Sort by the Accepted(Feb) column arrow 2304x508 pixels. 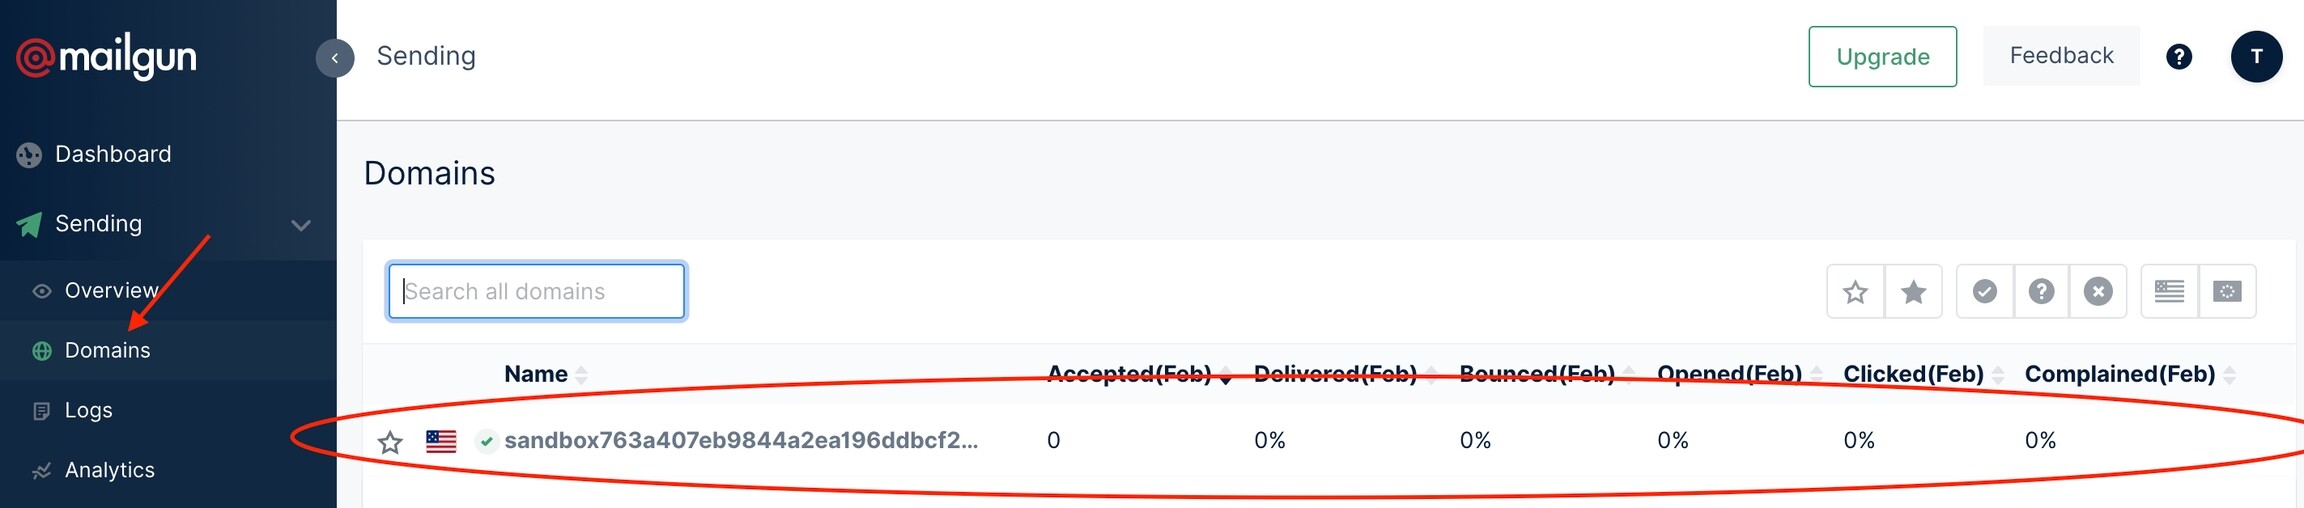point(1225,376)
